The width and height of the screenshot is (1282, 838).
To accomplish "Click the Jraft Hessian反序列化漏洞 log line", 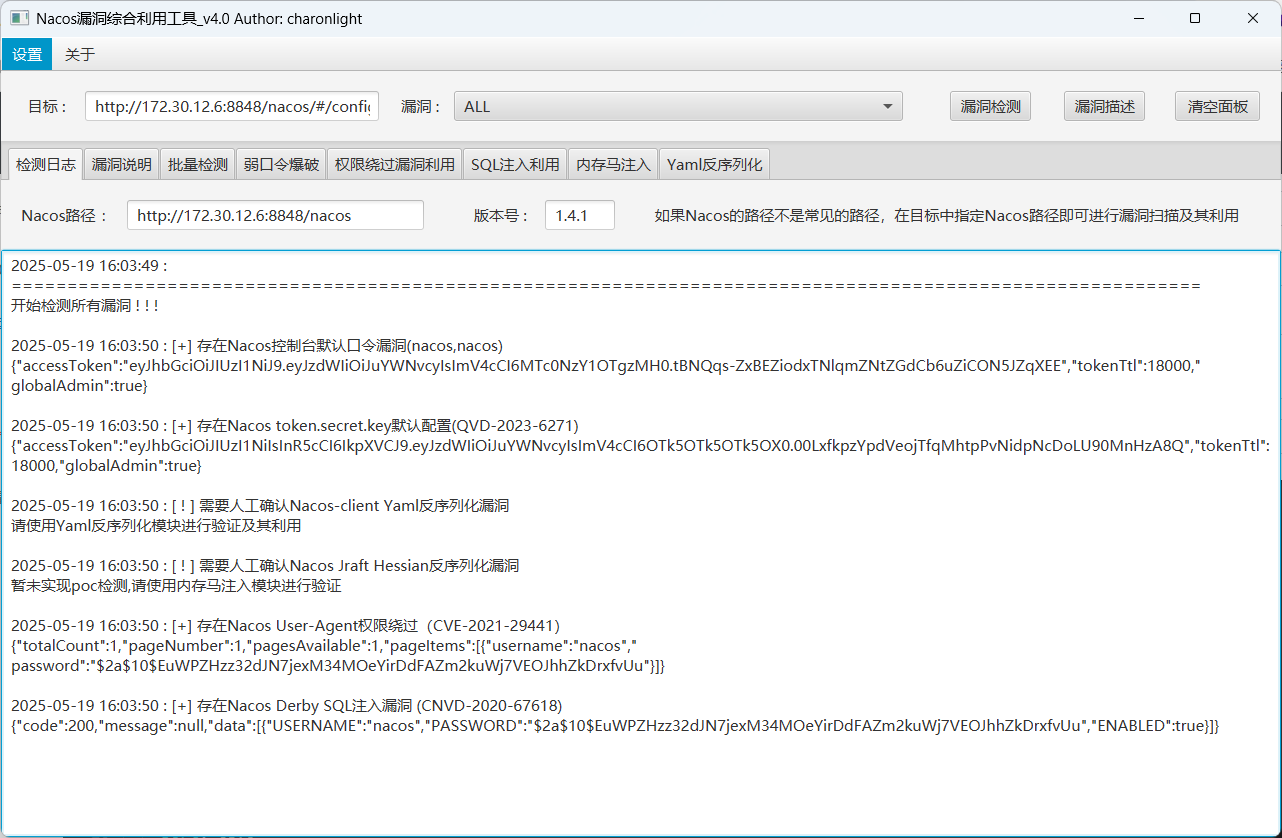I will click(265, 565).
